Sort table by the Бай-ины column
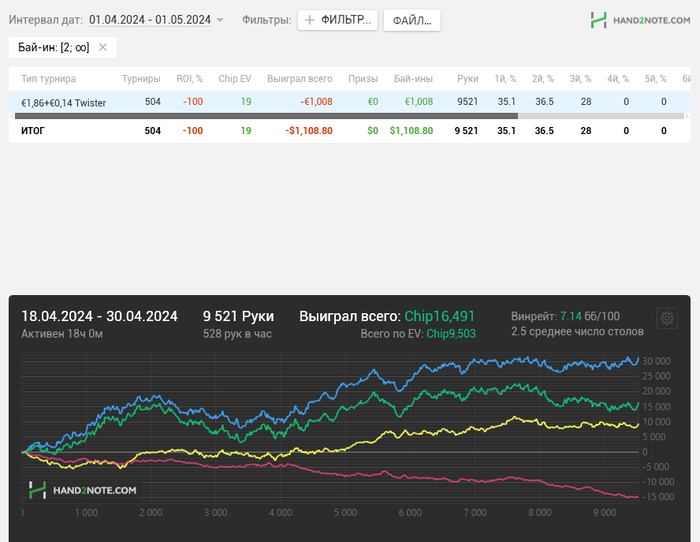Image resolution: width=700 pixels, height=542 pixels. [x=413, y=78]
